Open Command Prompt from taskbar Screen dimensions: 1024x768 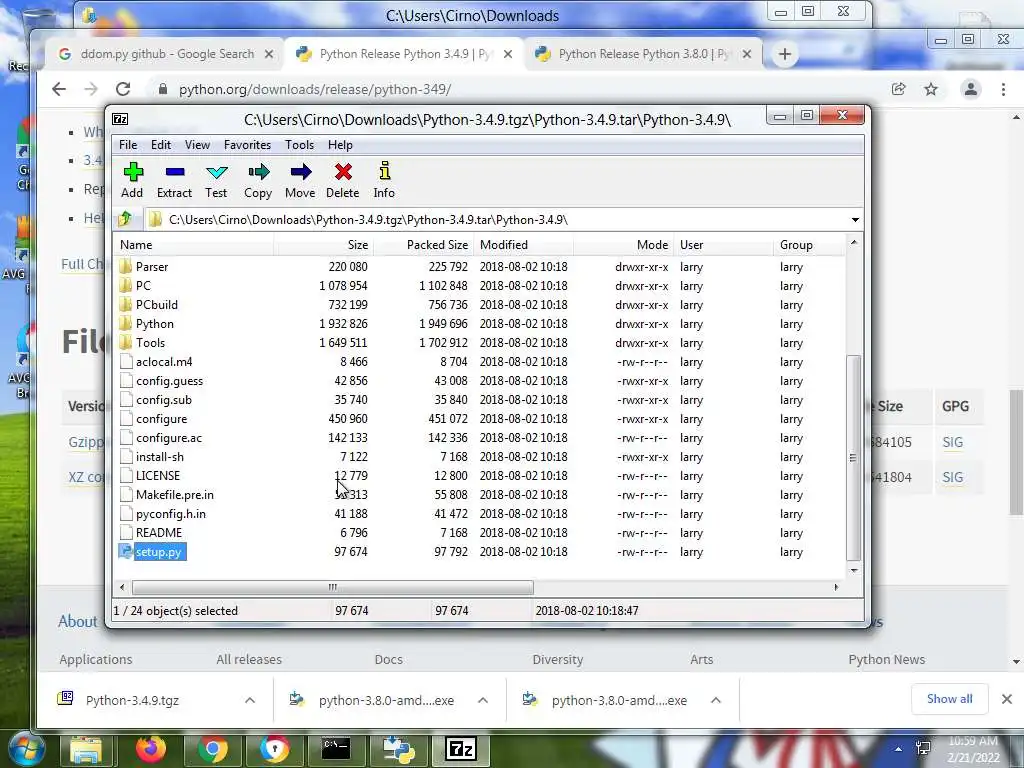336,749
